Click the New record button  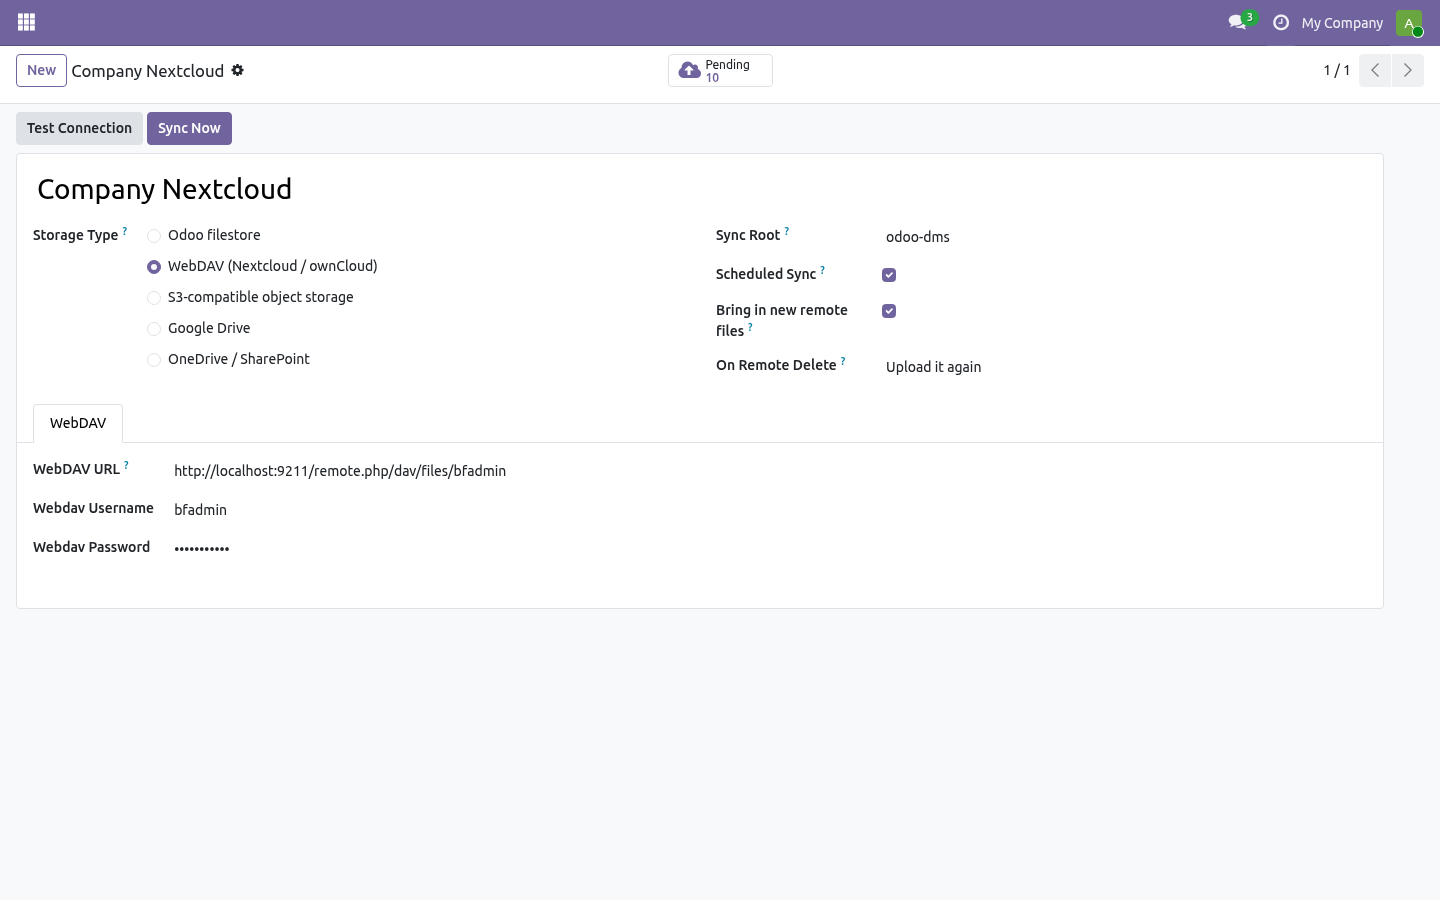click(x=41, y=70)
